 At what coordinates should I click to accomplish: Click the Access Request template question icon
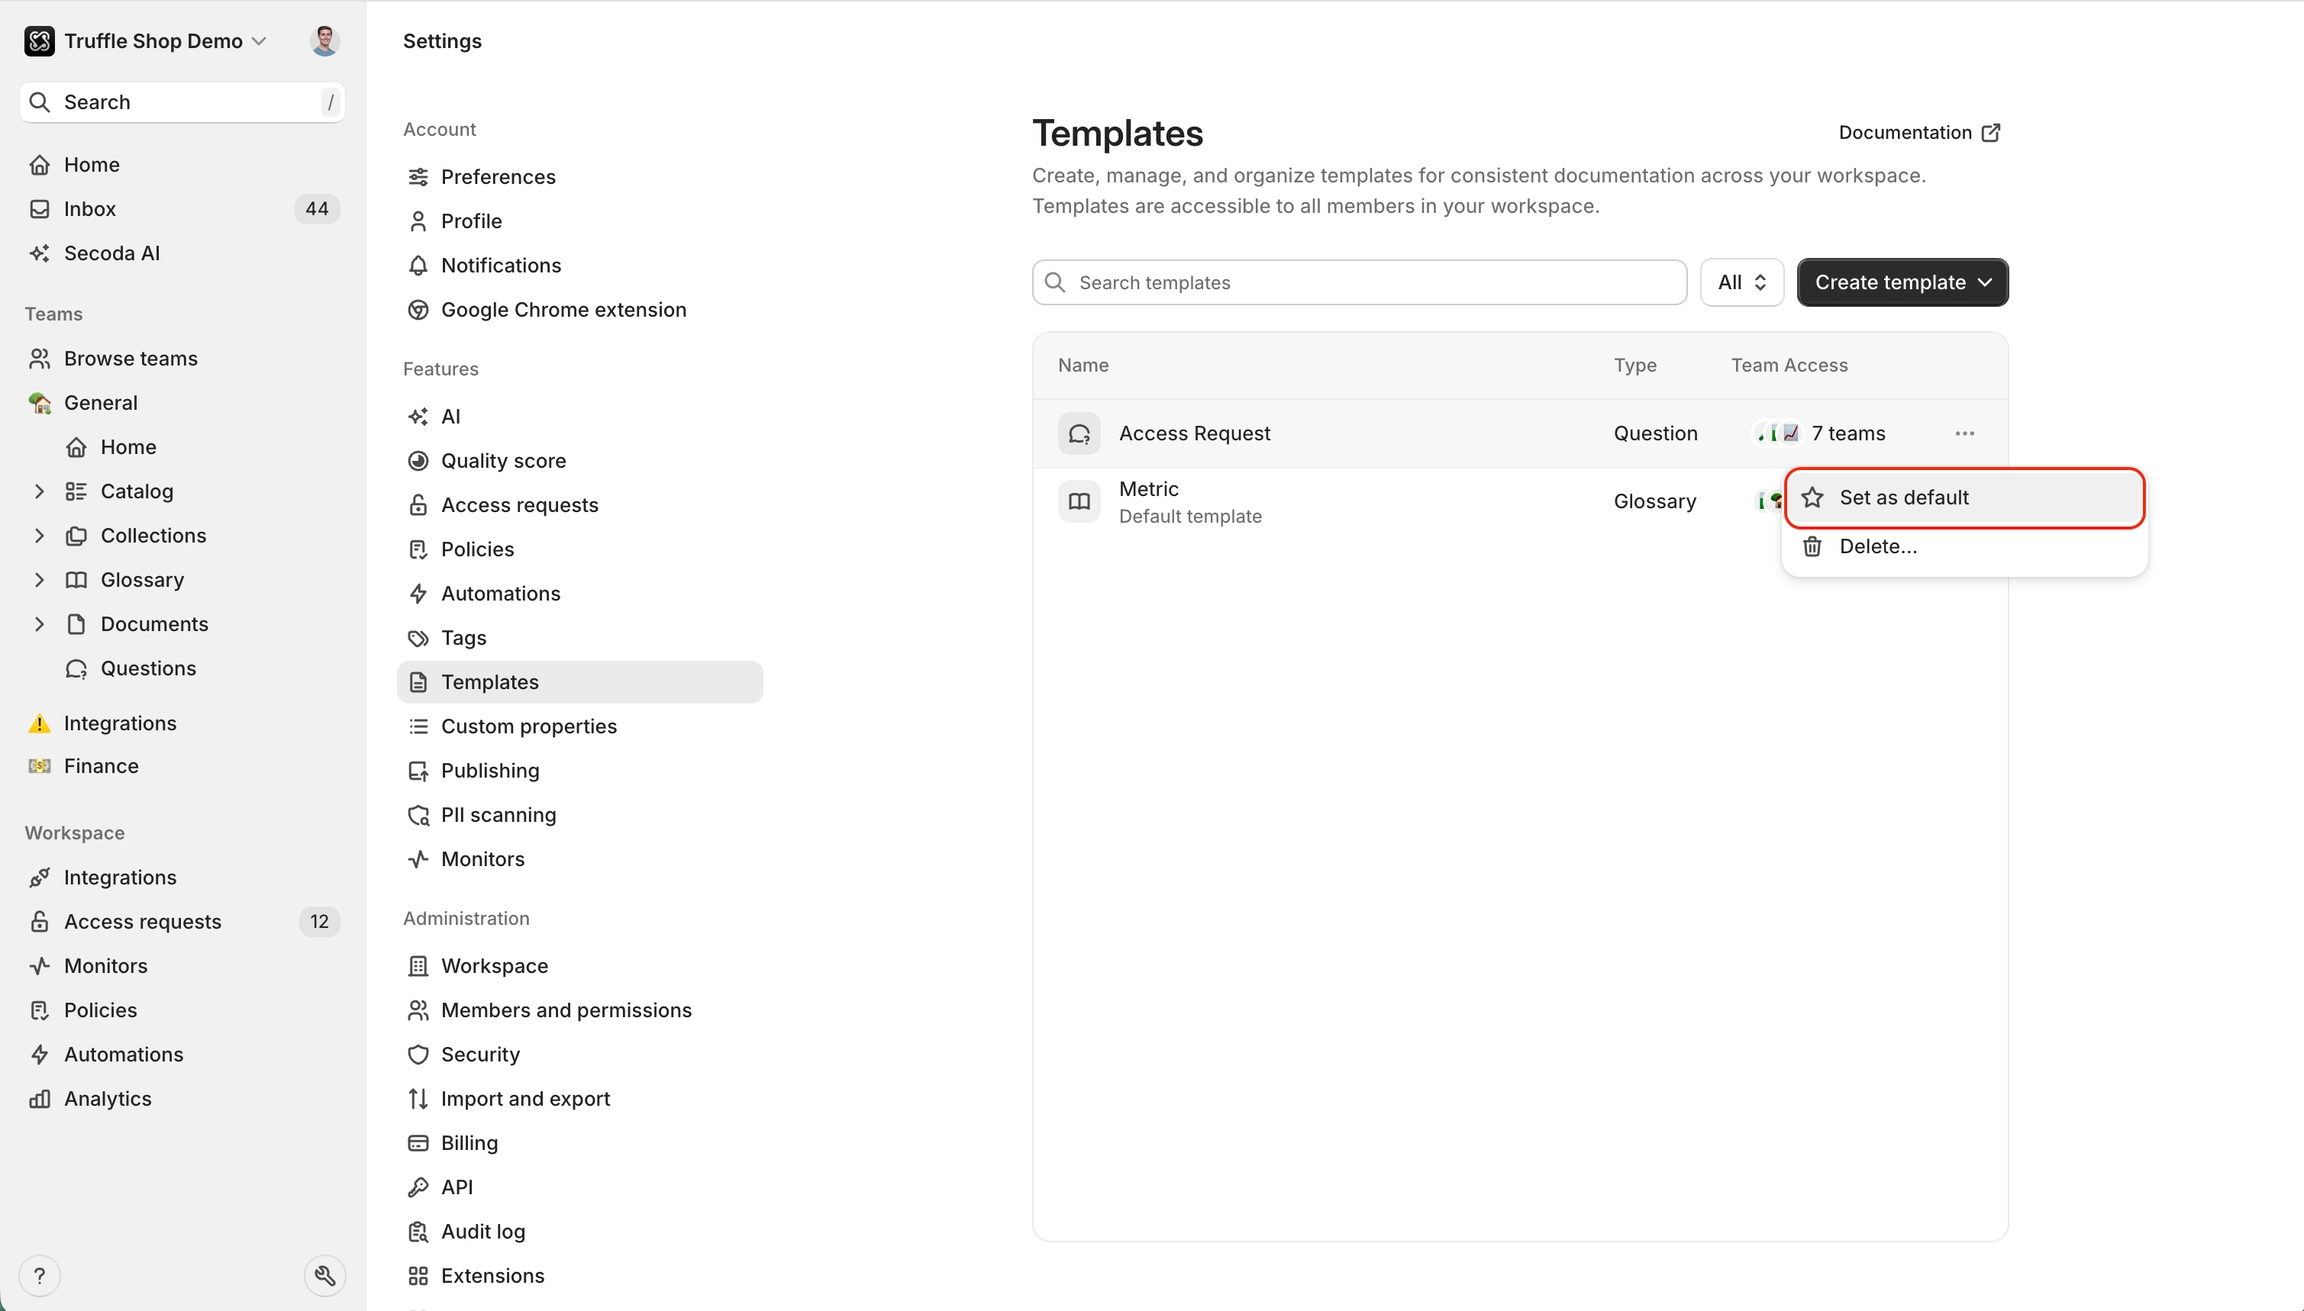1079,433
